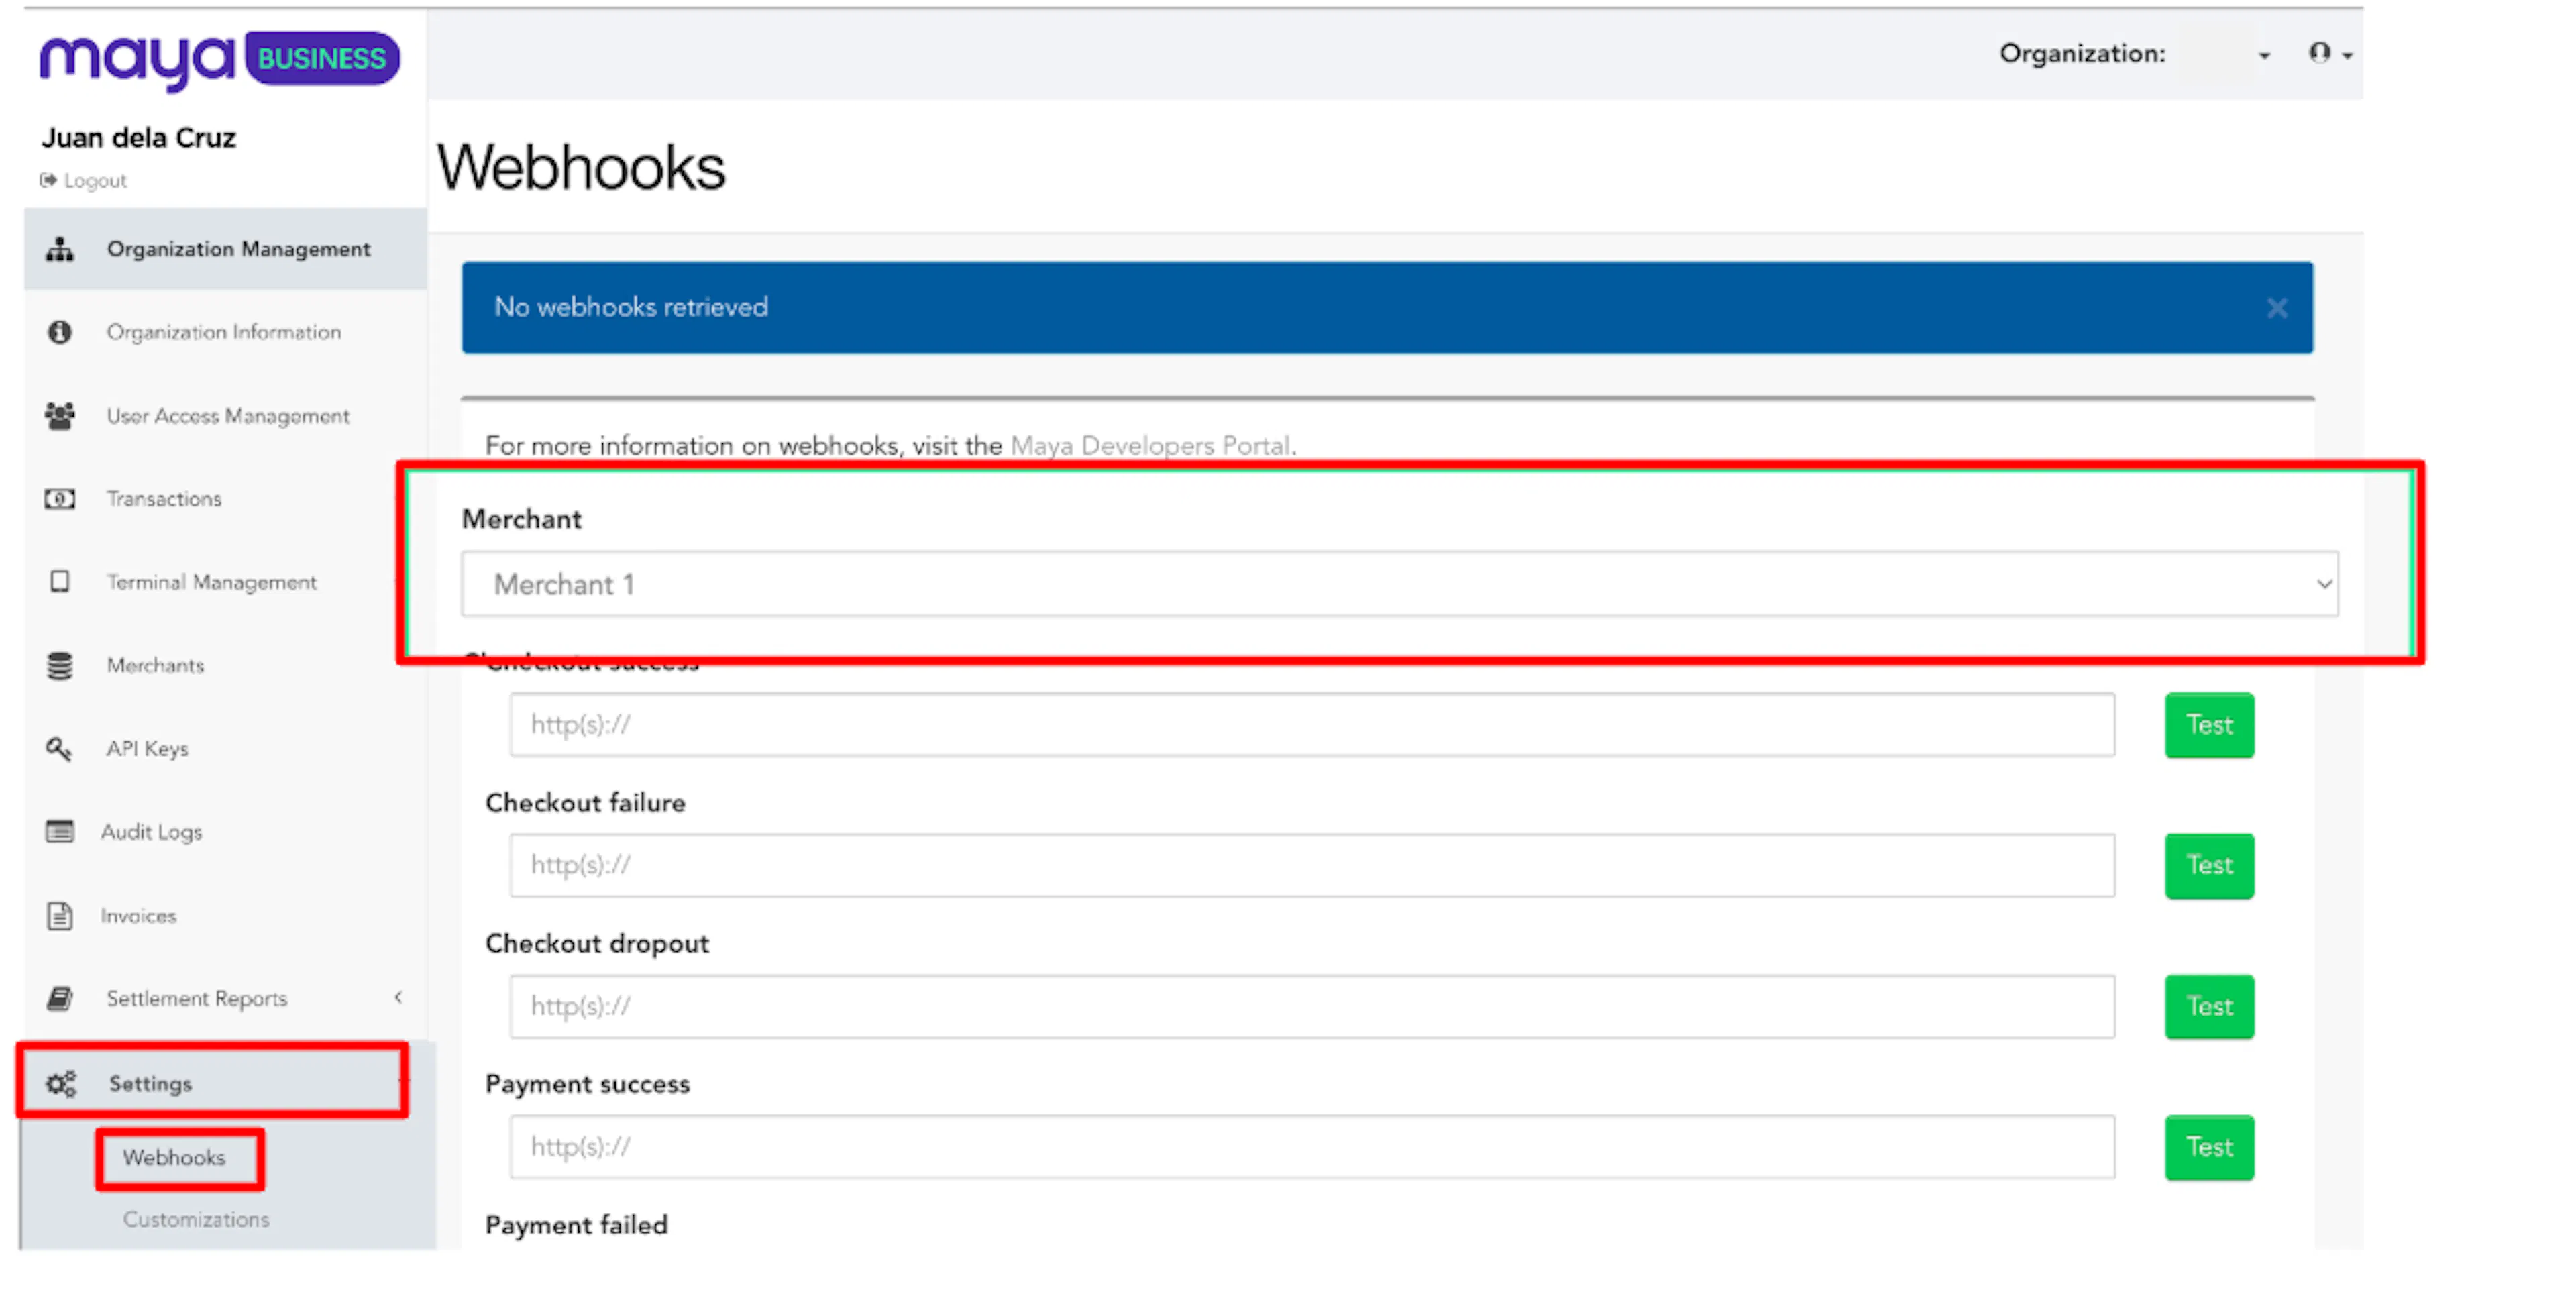
Task: Open Organization Management in the sidebar
Action: pos(226,249)
